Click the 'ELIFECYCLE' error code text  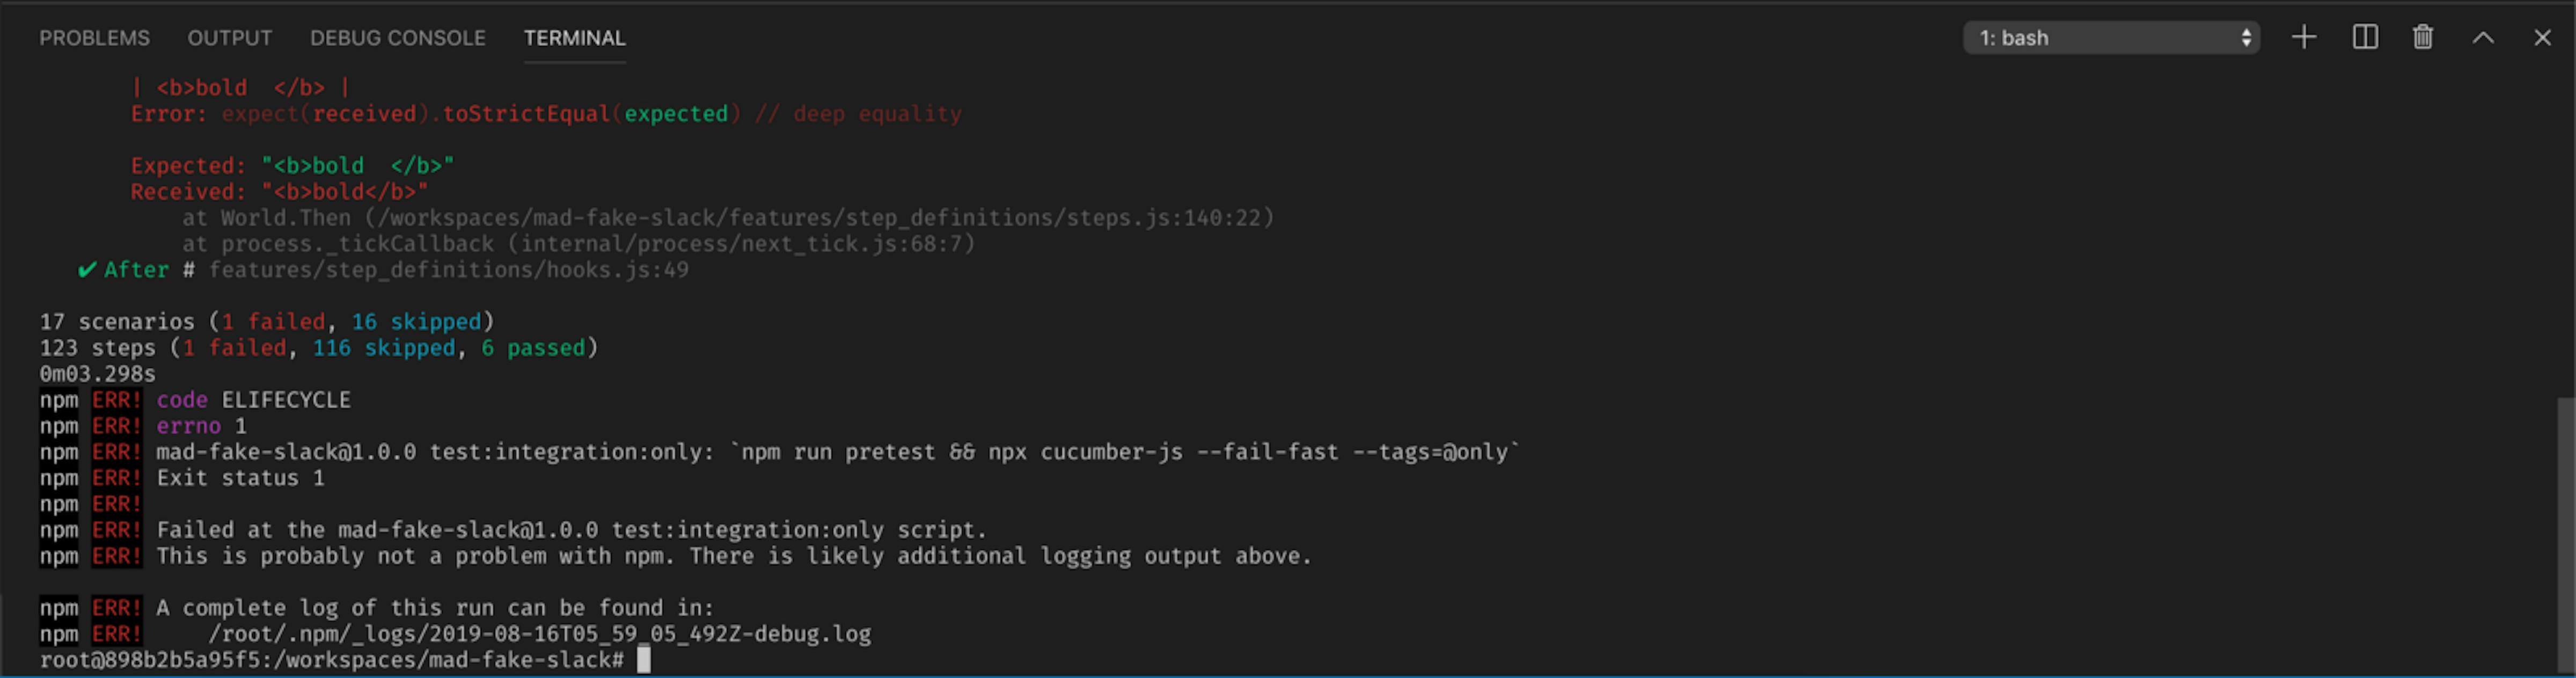click(286, 400)
